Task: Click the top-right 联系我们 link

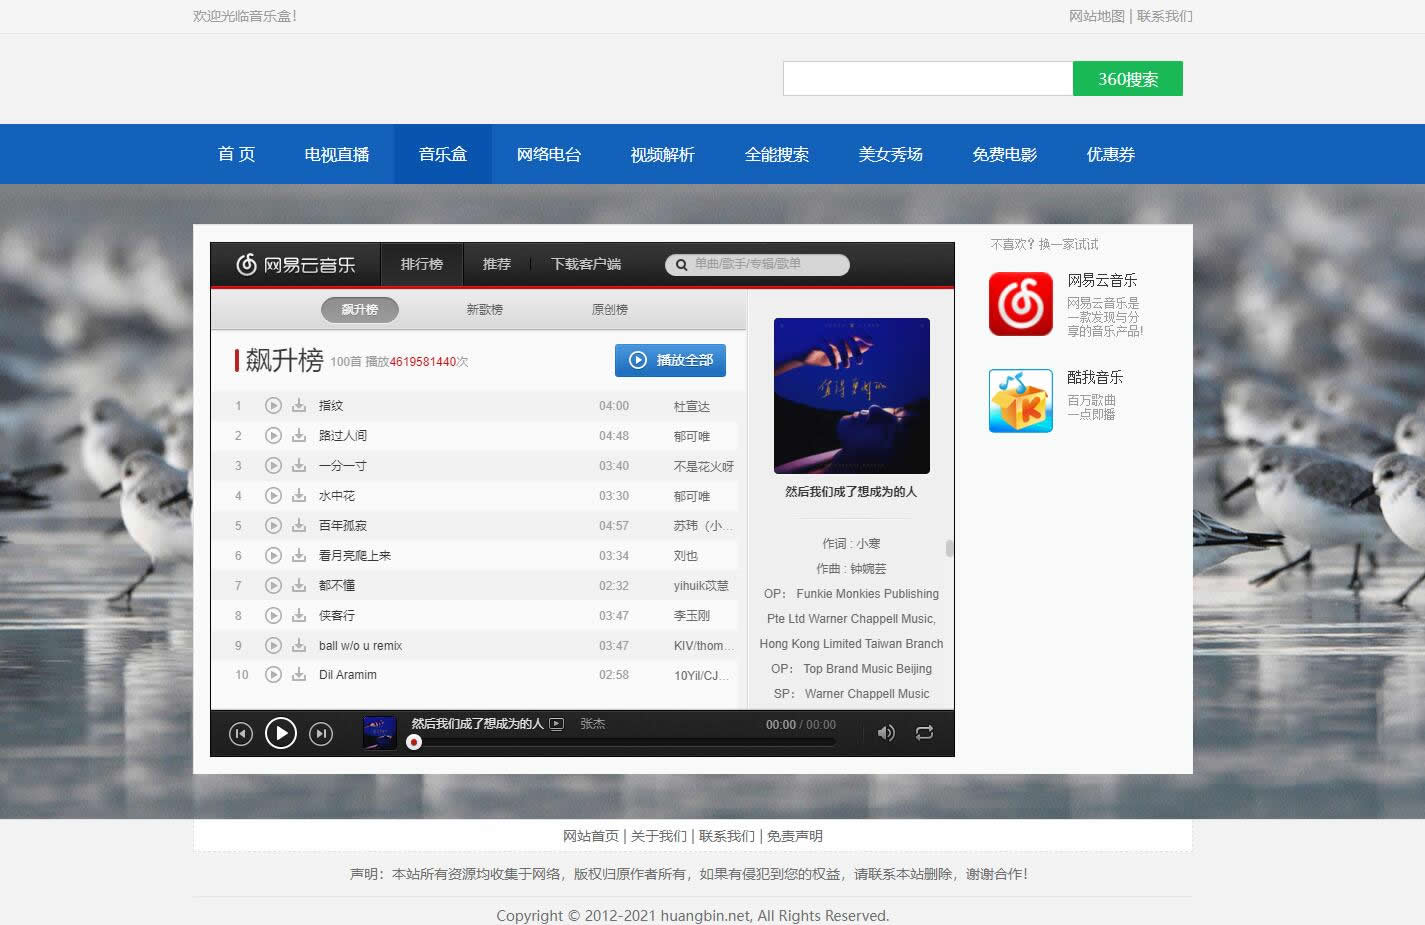Action: 1165,16
